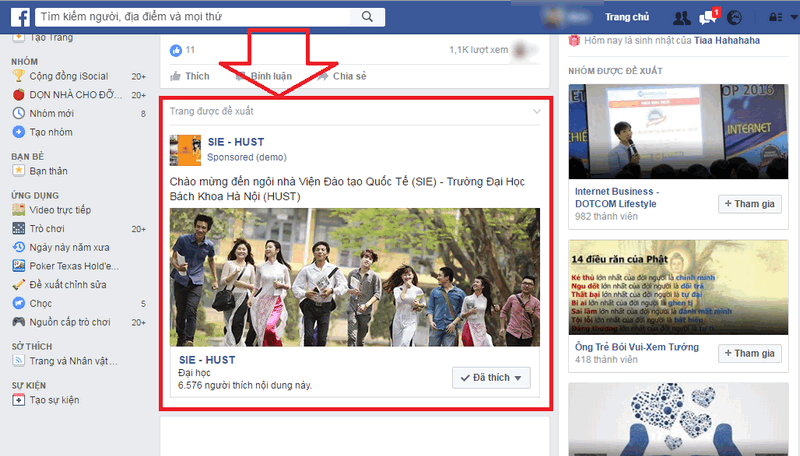Viewport: 800px width, 456px height.
Task: Click the search magnifier icon
Action: 367,17
